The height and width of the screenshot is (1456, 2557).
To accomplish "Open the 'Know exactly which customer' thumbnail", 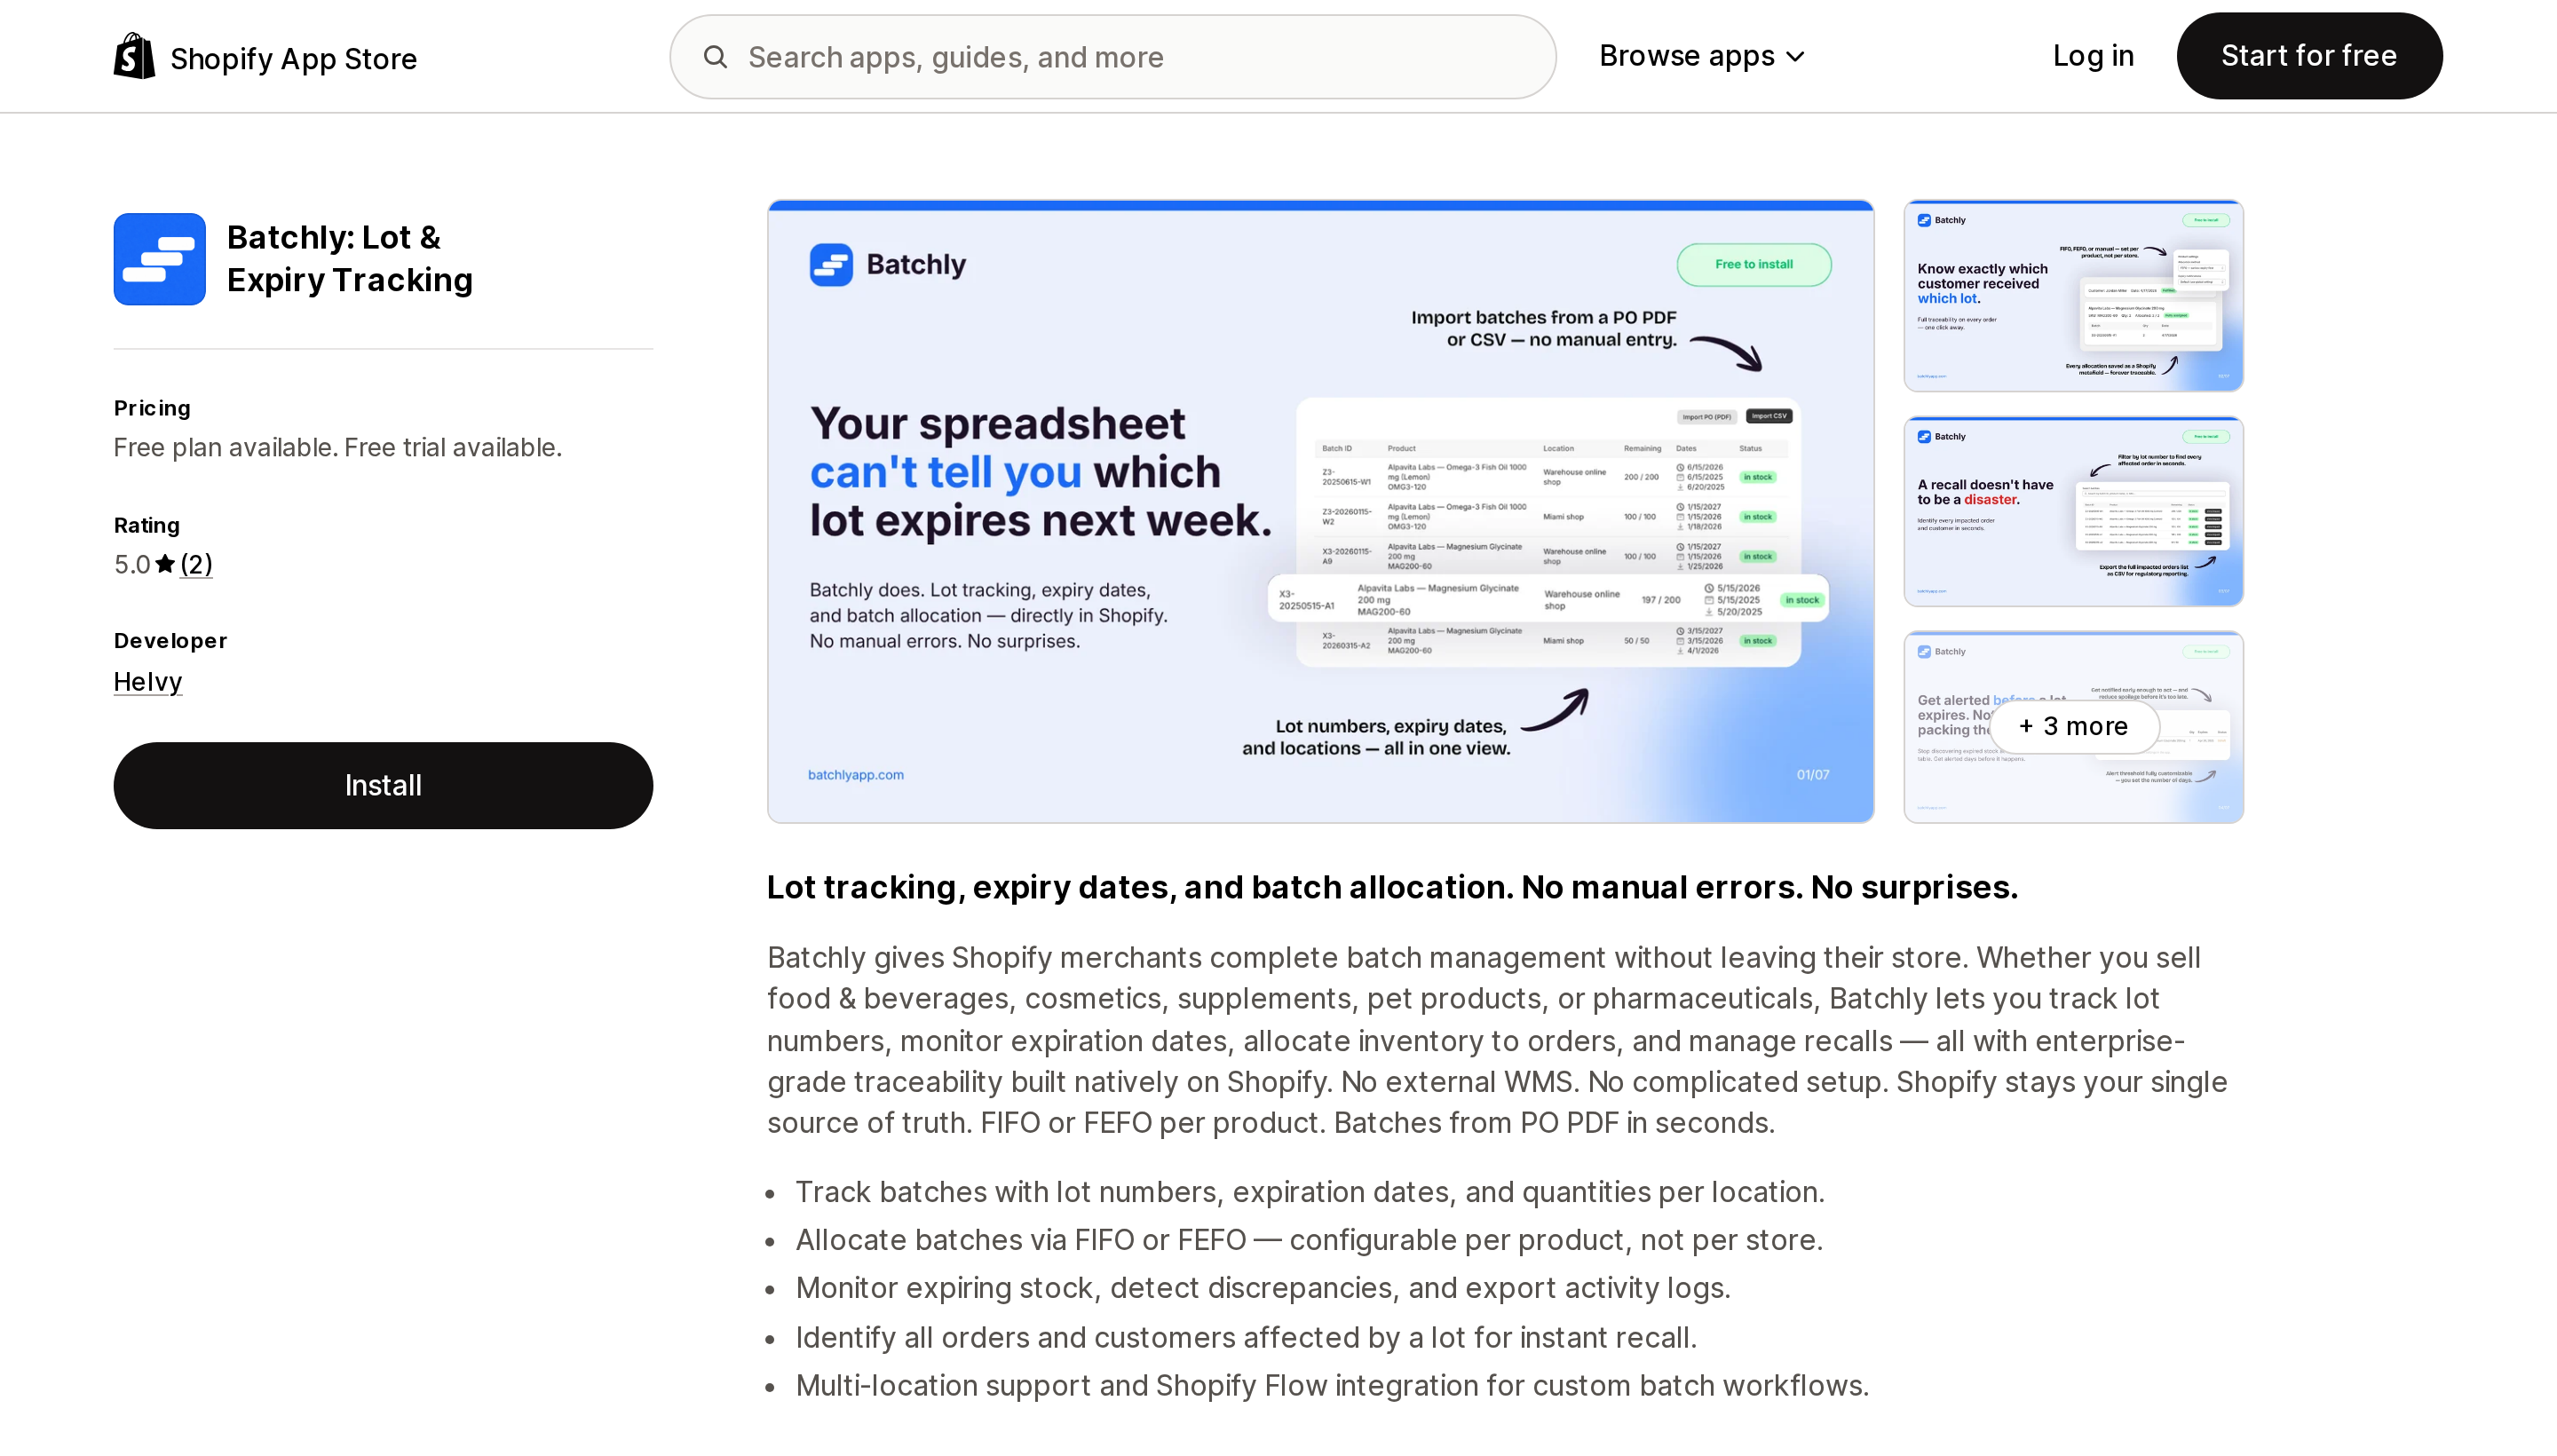I will pos(2073,295).
